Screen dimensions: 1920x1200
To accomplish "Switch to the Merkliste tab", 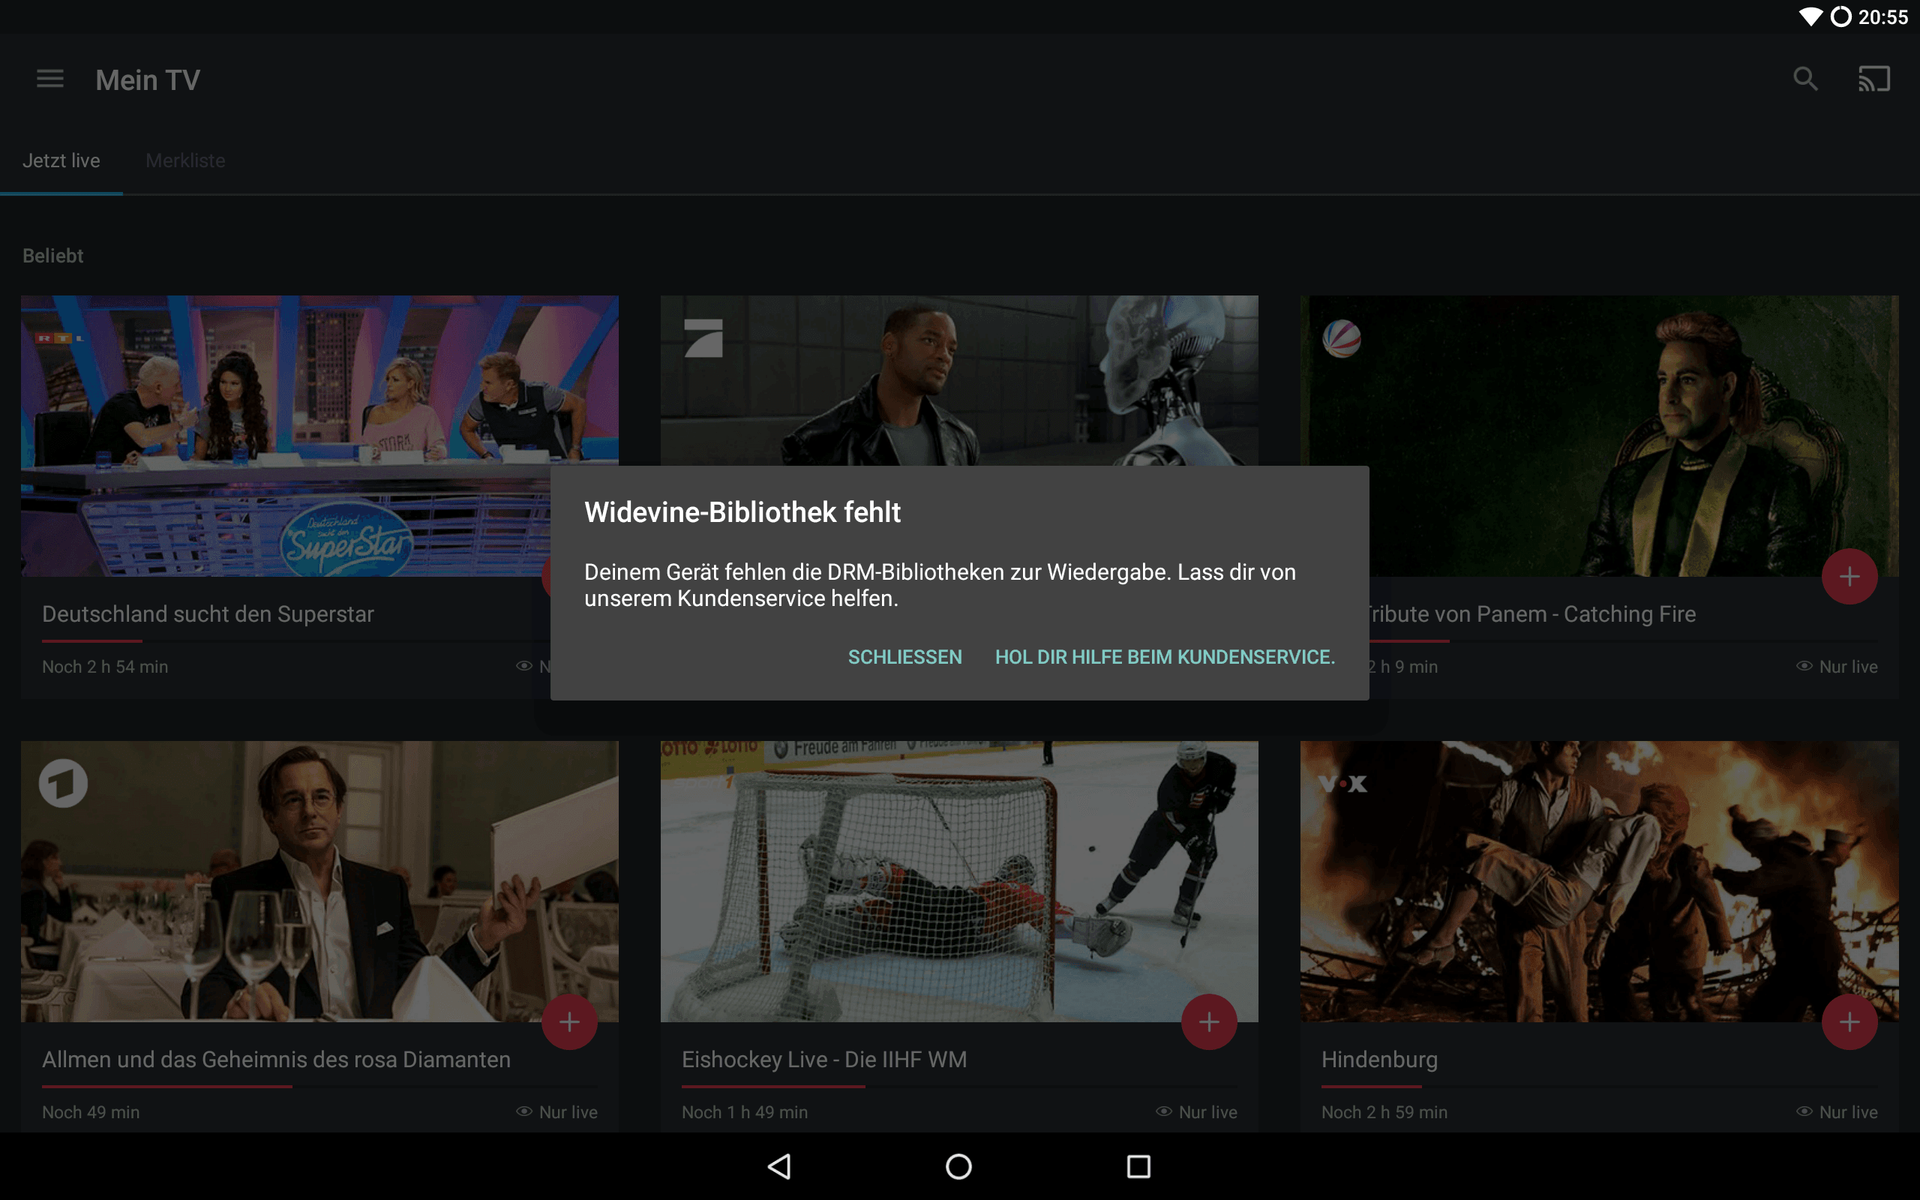I will [x=185, y=161].
